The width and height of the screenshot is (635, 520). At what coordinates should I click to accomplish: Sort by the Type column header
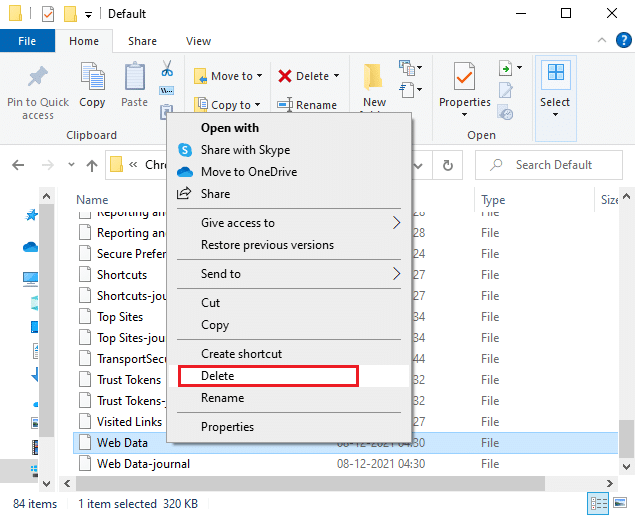pos(493,200)
